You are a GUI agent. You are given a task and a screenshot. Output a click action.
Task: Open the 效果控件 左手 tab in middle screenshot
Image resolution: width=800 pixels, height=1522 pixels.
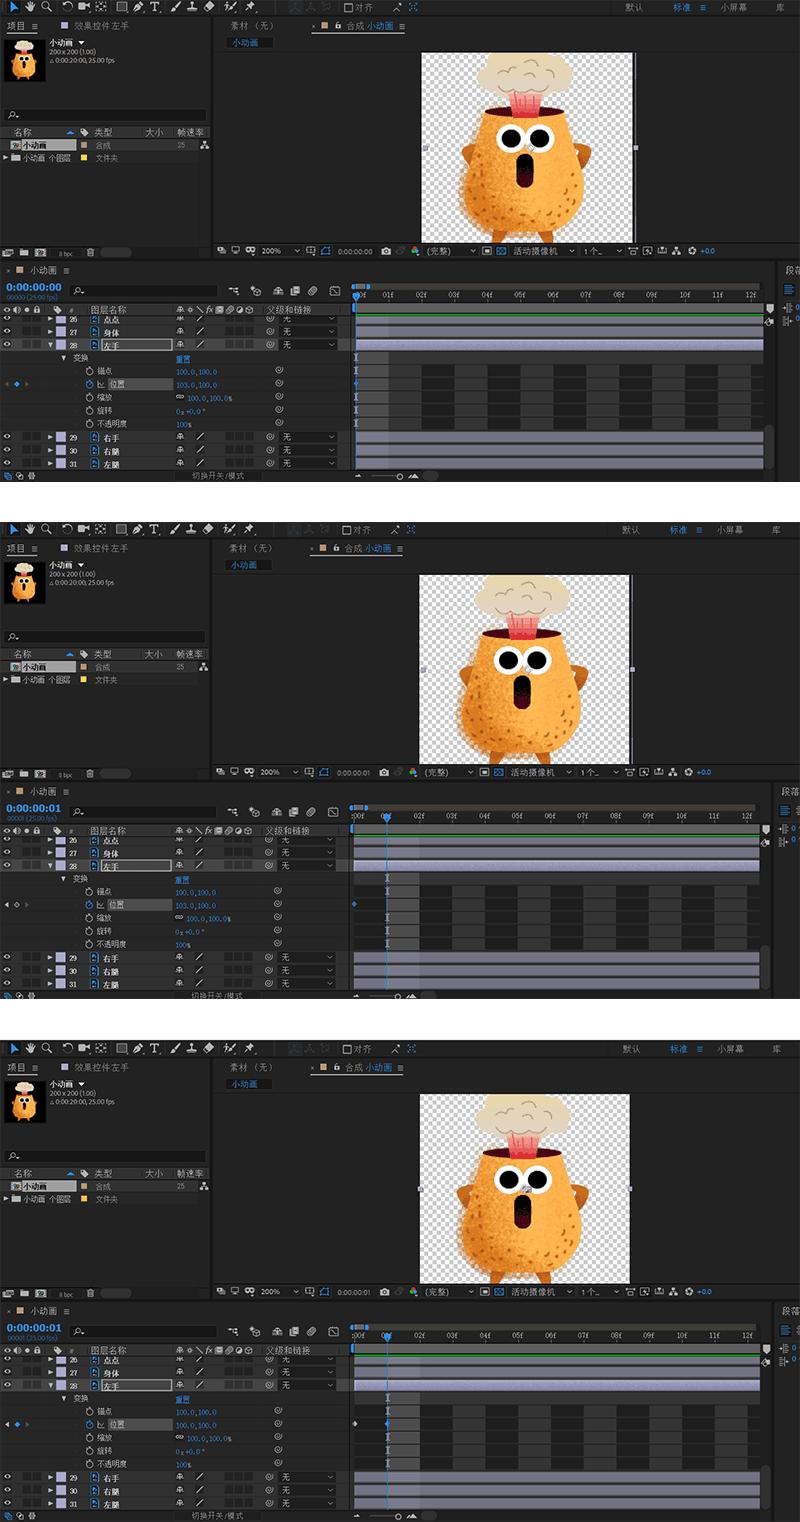pos(100,548)
